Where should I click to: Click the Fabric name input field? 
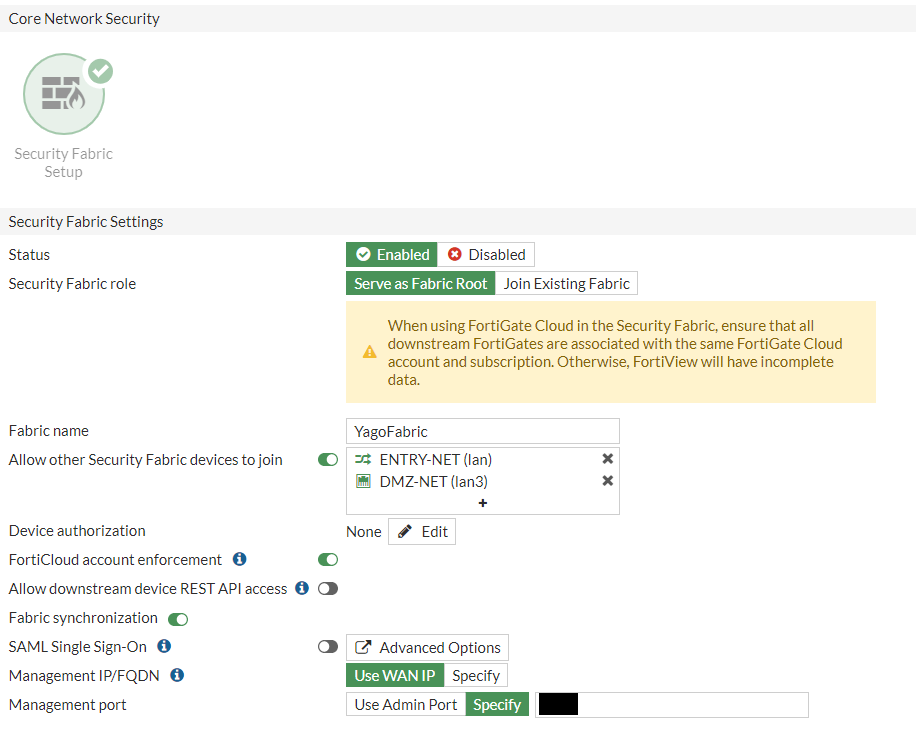point(483,431)
